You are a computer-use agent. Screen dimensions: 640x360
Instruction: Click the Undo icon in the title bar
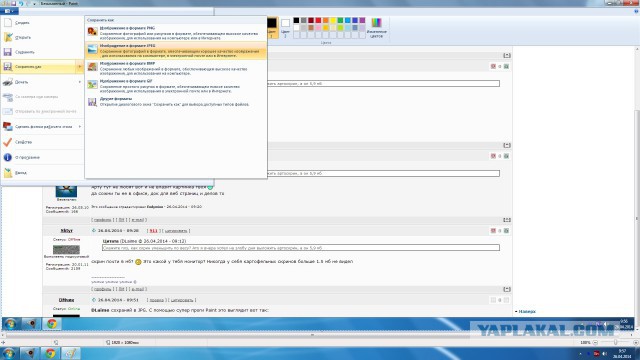click(21, 4)
